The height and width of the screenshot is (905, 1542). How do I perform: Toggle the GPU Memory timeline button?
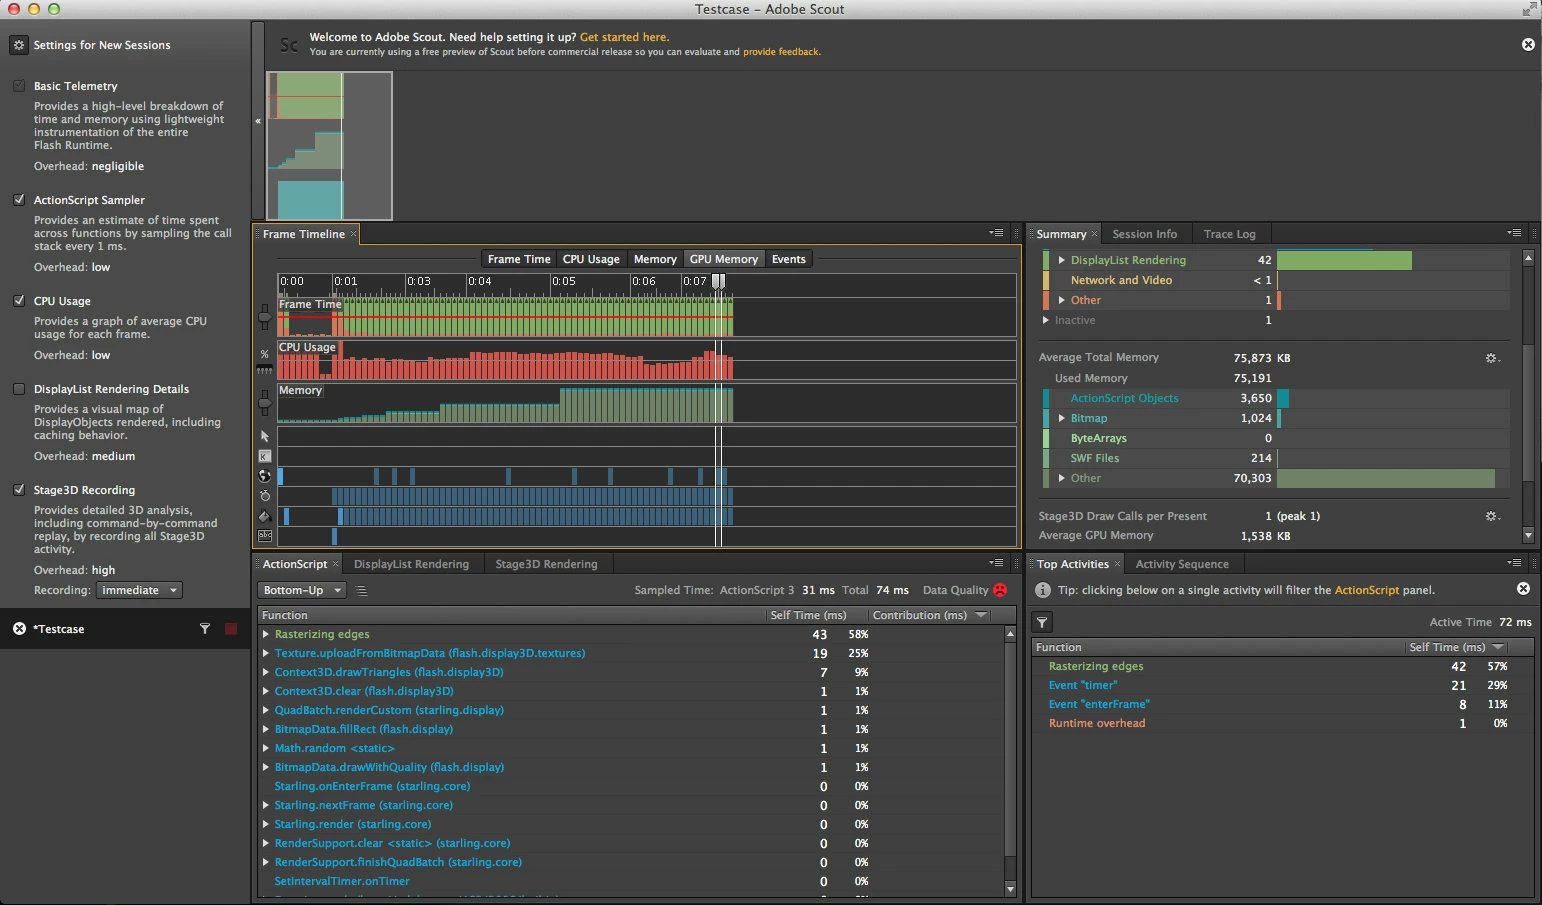click(724, 259)
